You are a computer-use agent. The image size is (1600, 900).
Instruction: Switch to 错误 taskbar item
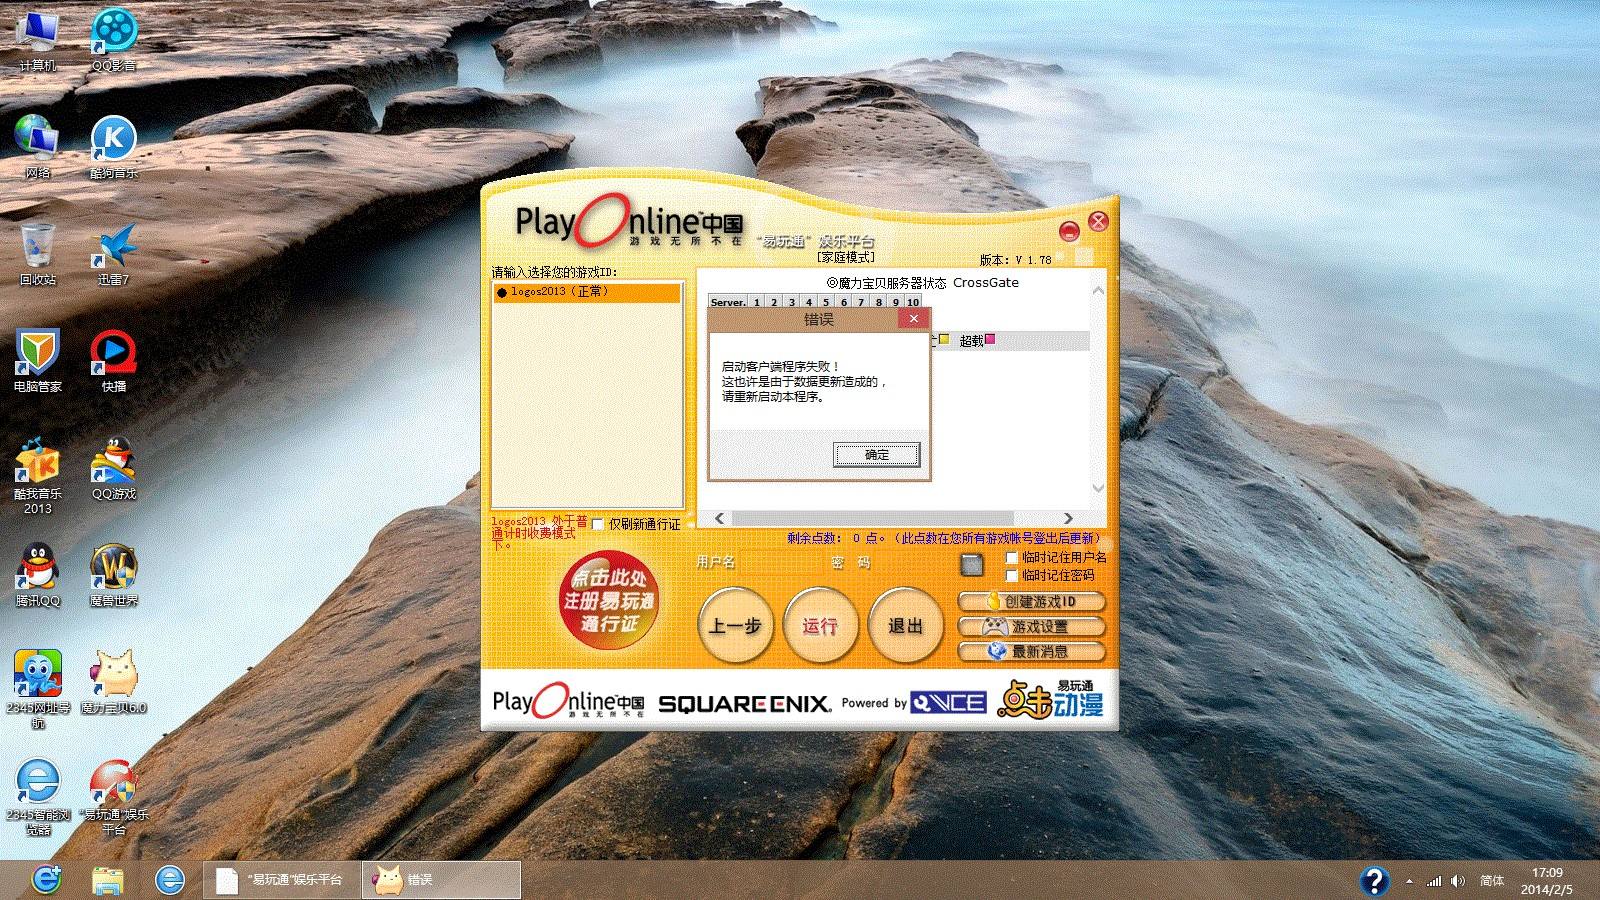(x=441, y=880)
